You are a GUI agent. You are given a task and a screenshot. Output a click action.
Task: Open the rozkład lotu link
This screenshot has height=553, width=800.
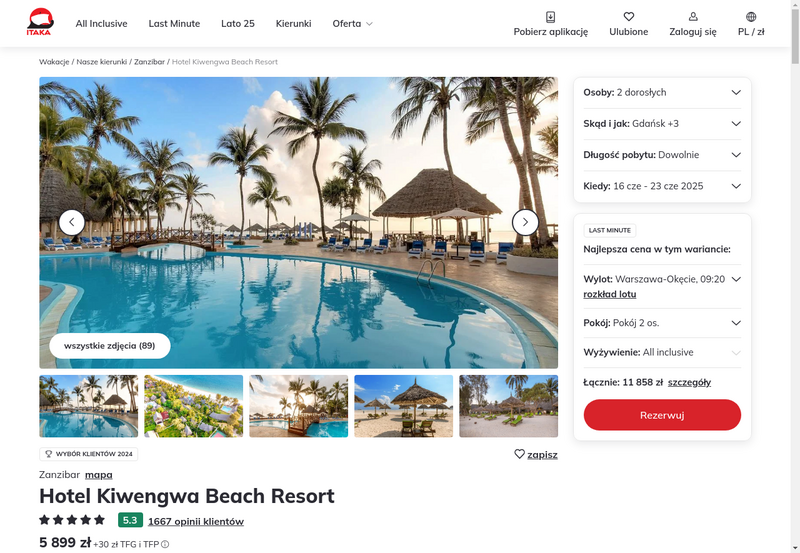[610, 294]
